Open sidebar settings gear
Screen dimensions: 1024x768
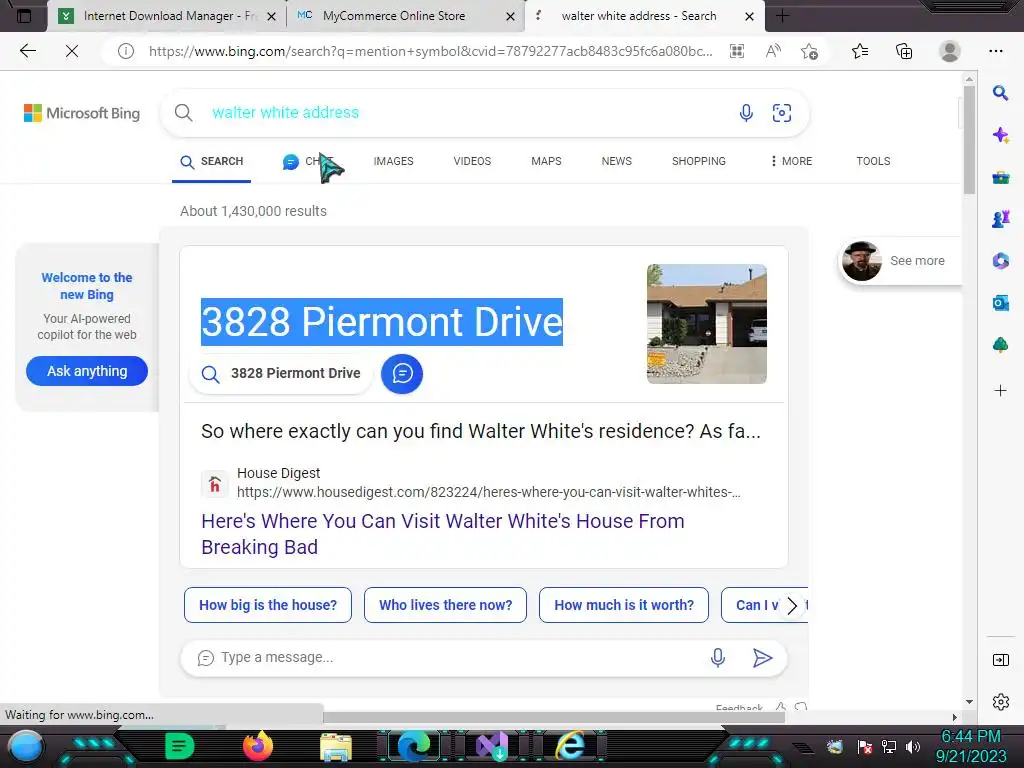[x=1000, y=702]
